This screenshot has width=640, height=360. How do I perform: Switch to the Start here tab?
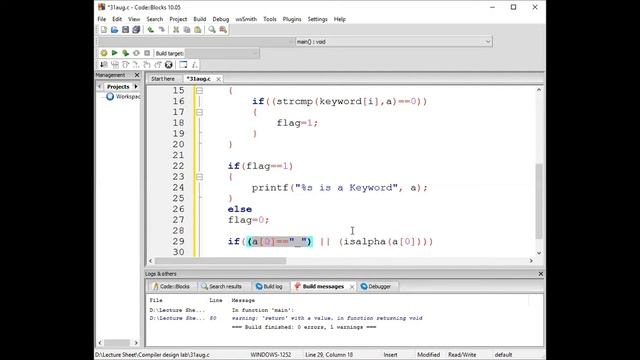(163, 79)
